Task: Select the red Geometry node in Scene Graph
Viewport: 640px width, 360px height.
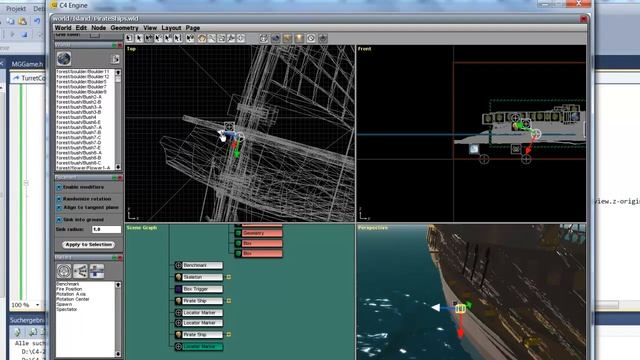Action: pyautogui.click(x=262, y=233)
